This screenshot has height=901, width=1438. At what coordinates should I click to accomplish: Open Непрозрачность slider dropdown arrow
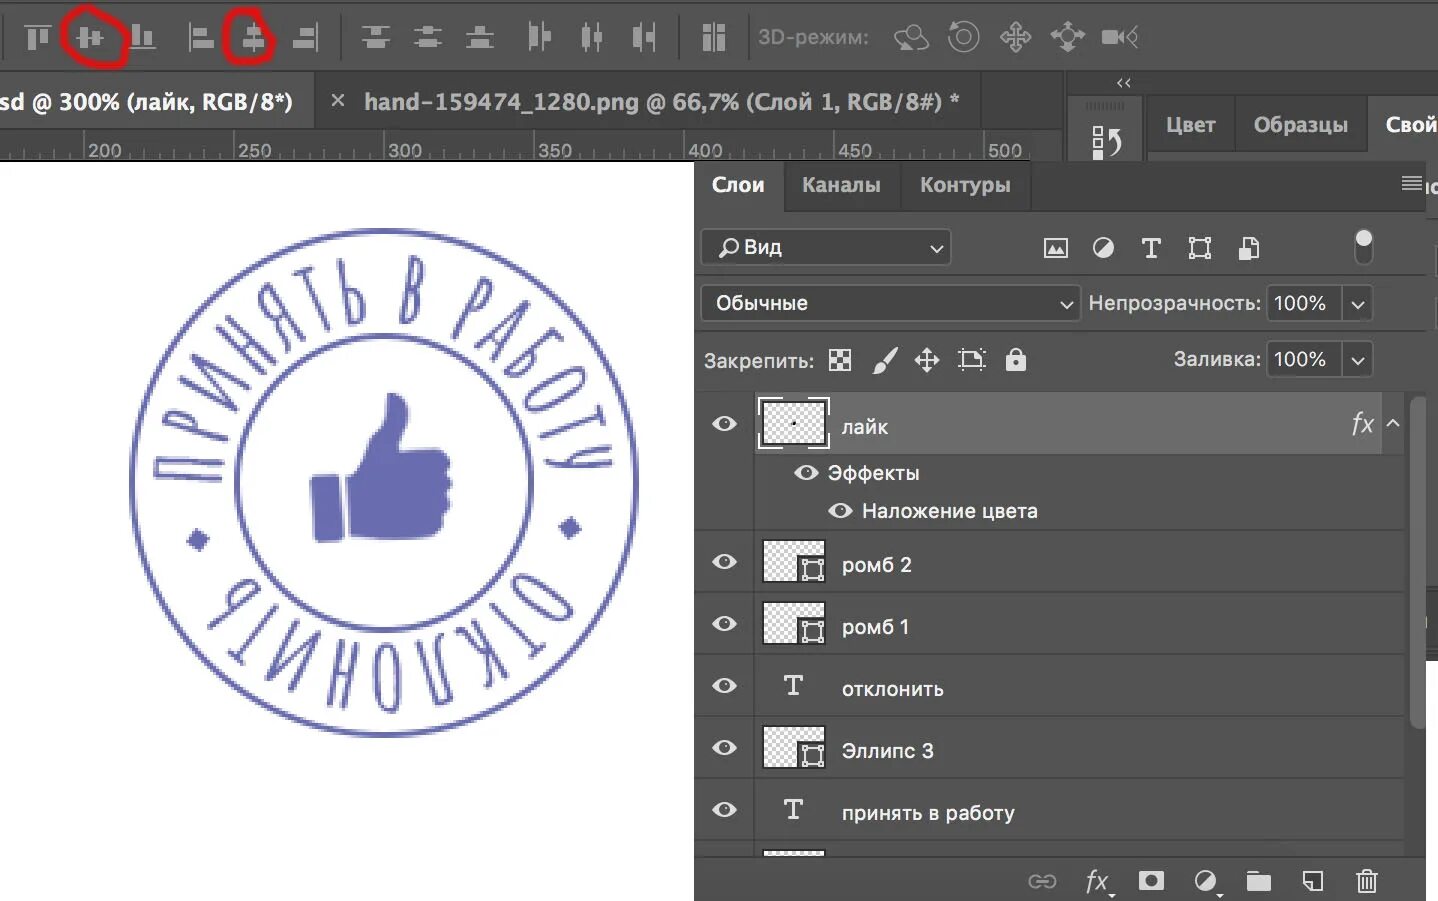(x=1358, y=304)
